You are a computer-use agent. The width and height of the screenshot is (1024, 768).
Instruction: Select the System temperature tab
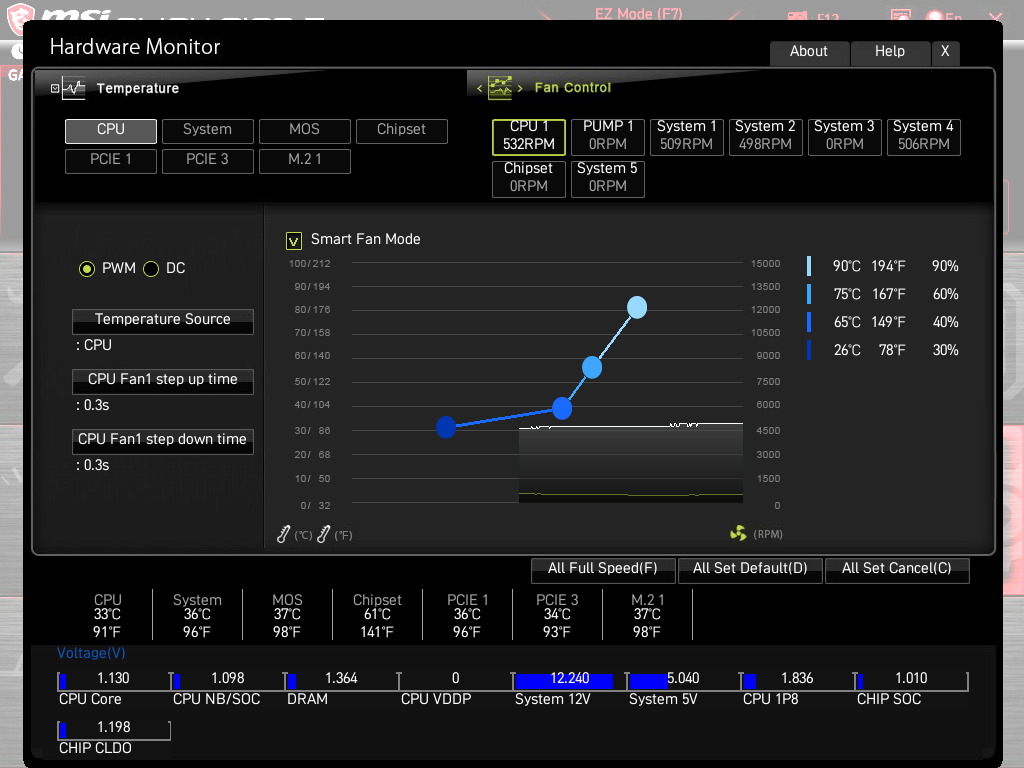[x=208, y=131]
